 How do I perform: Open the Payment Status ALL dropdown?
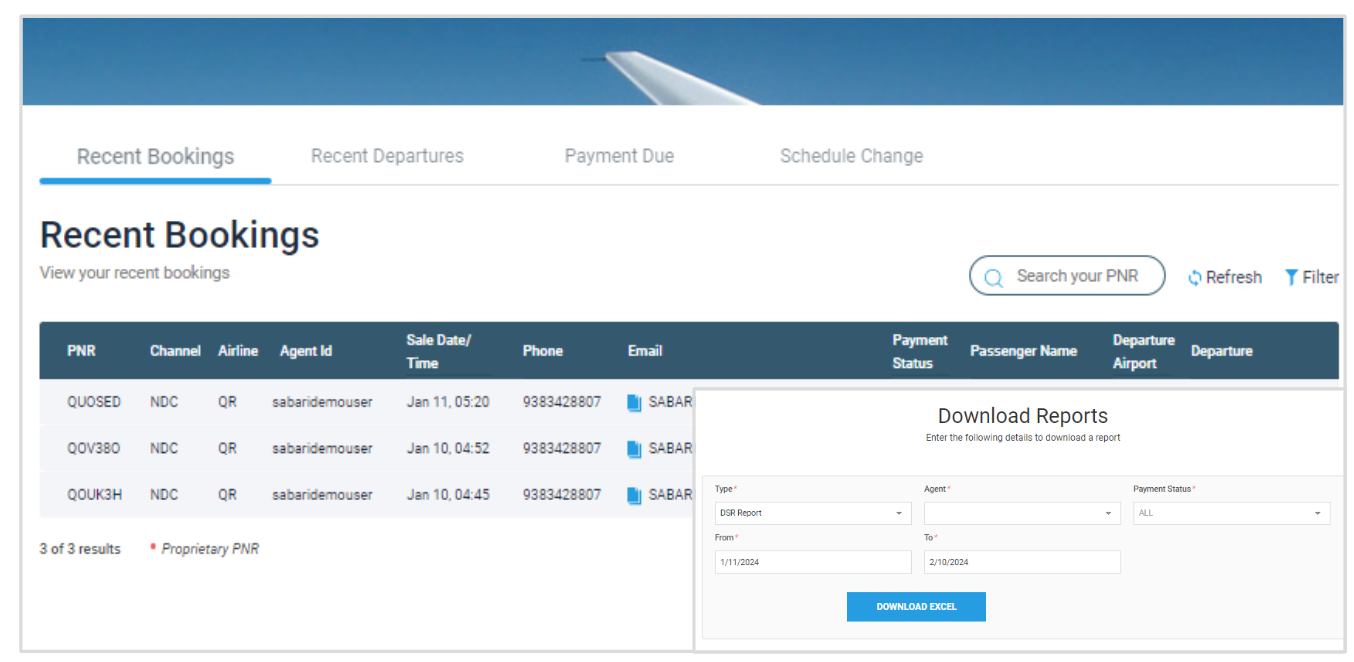1230,512
